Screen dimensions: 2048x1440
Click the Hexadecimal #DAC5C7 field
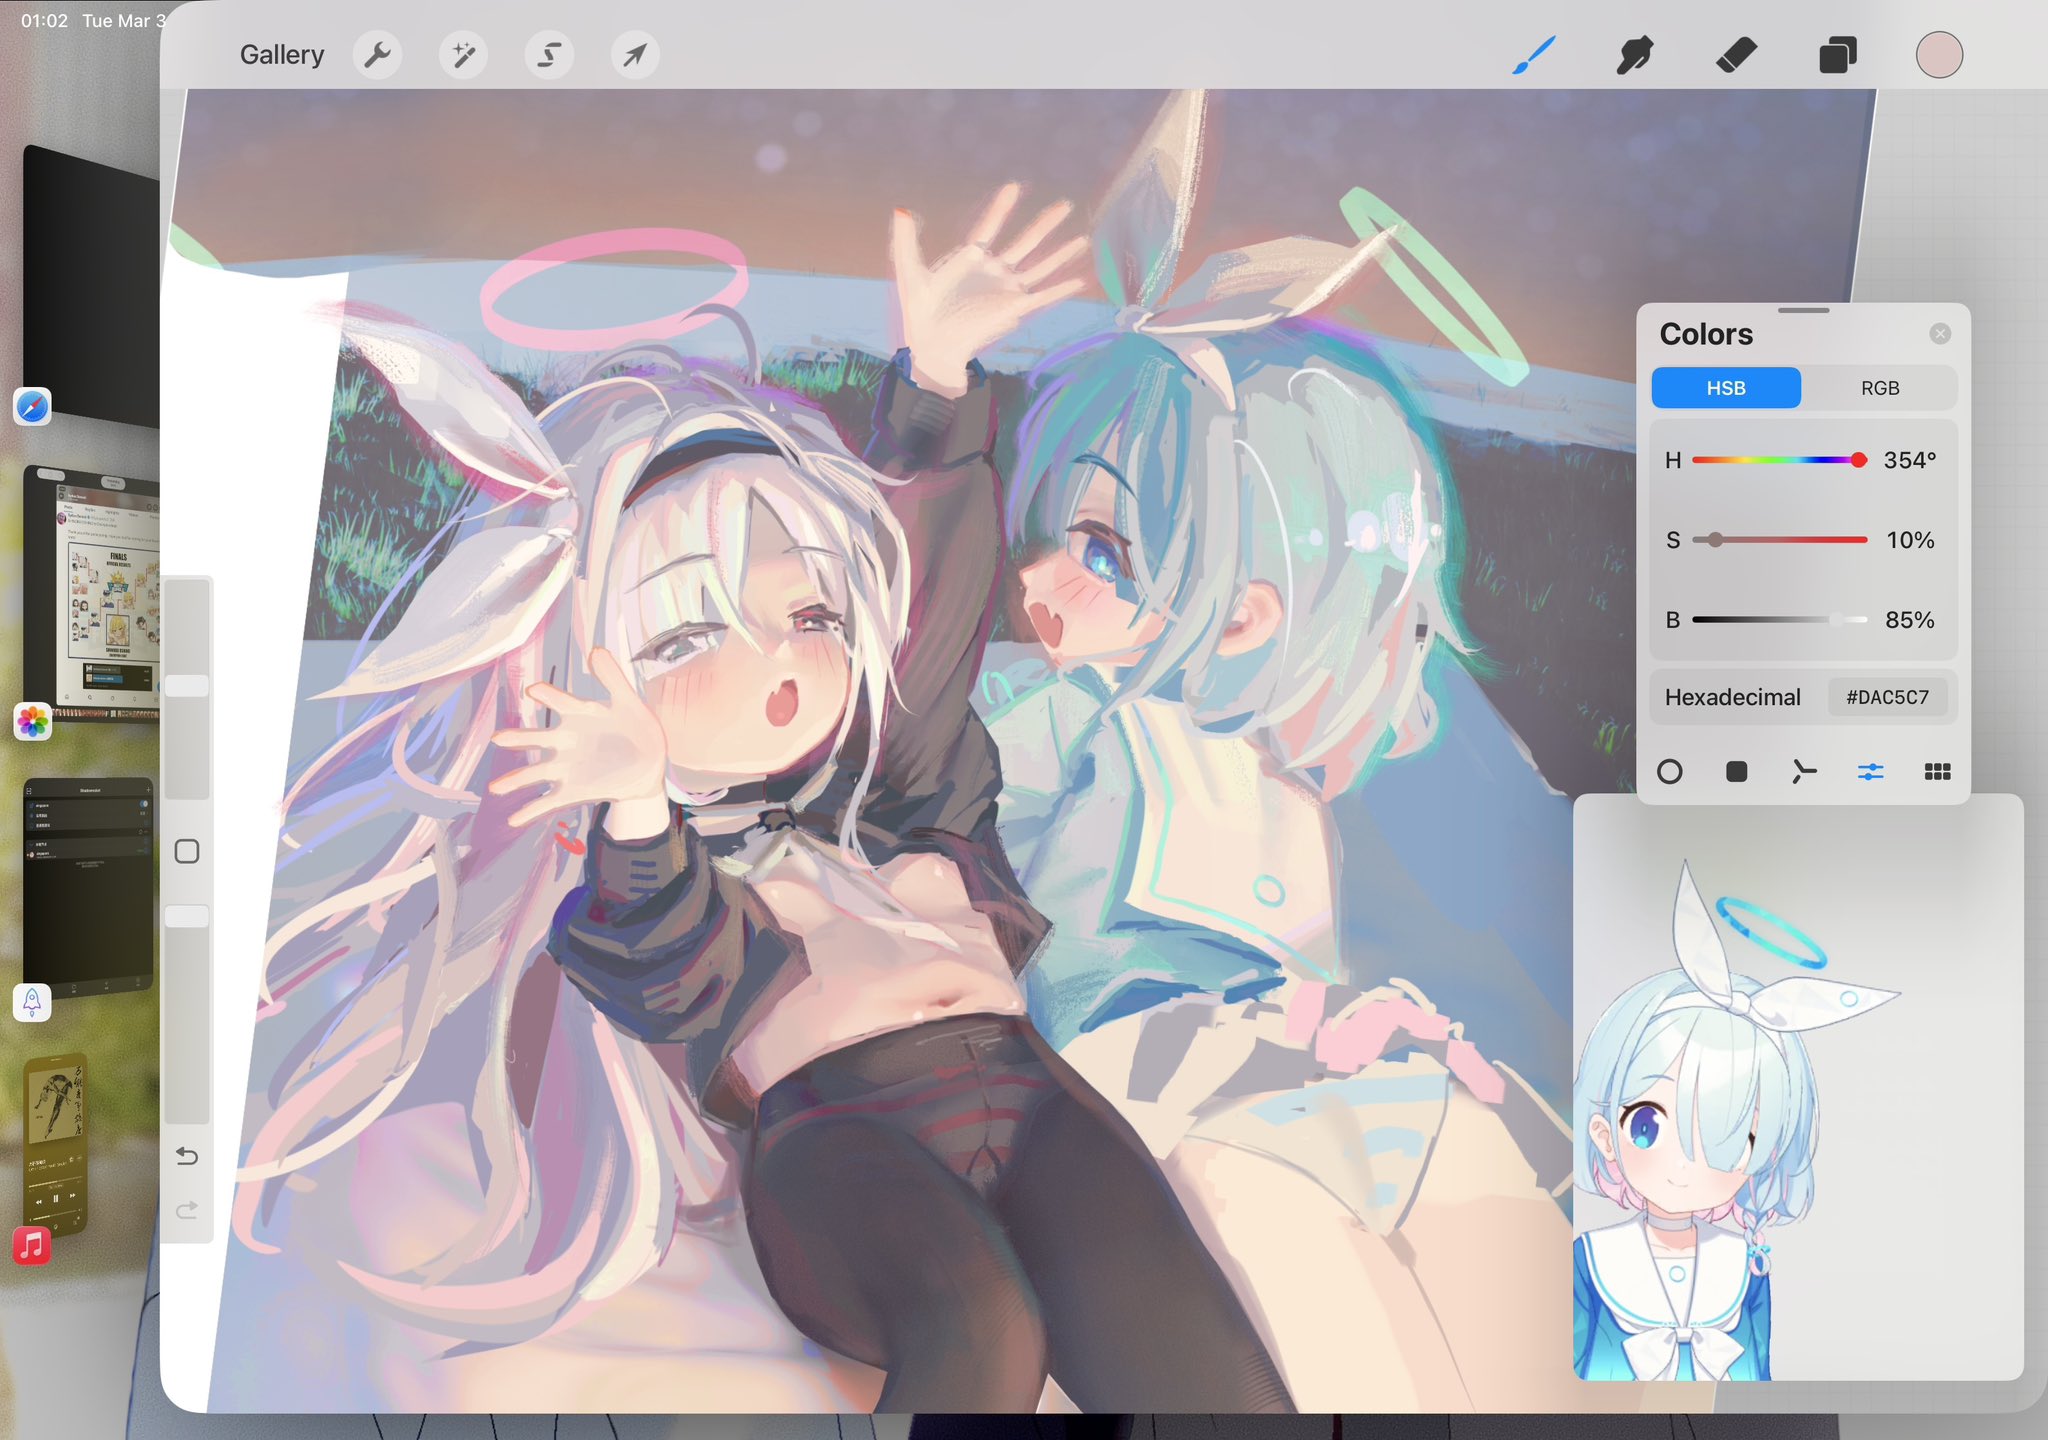pyautogui.click(x=1887, y=697)
